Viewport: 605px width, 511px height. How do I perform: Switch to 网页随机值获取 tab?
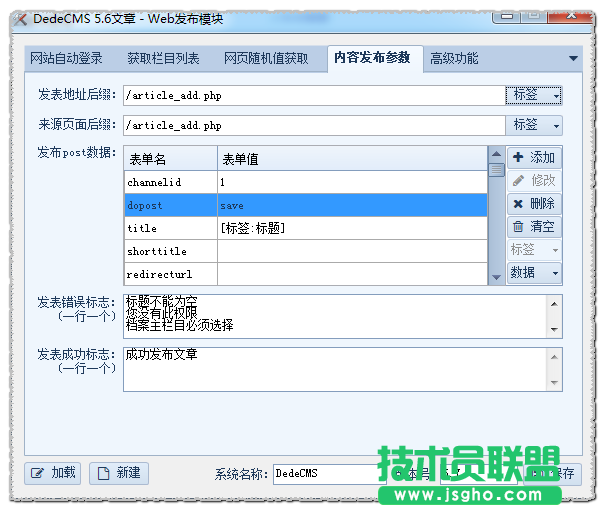[266, 59]
